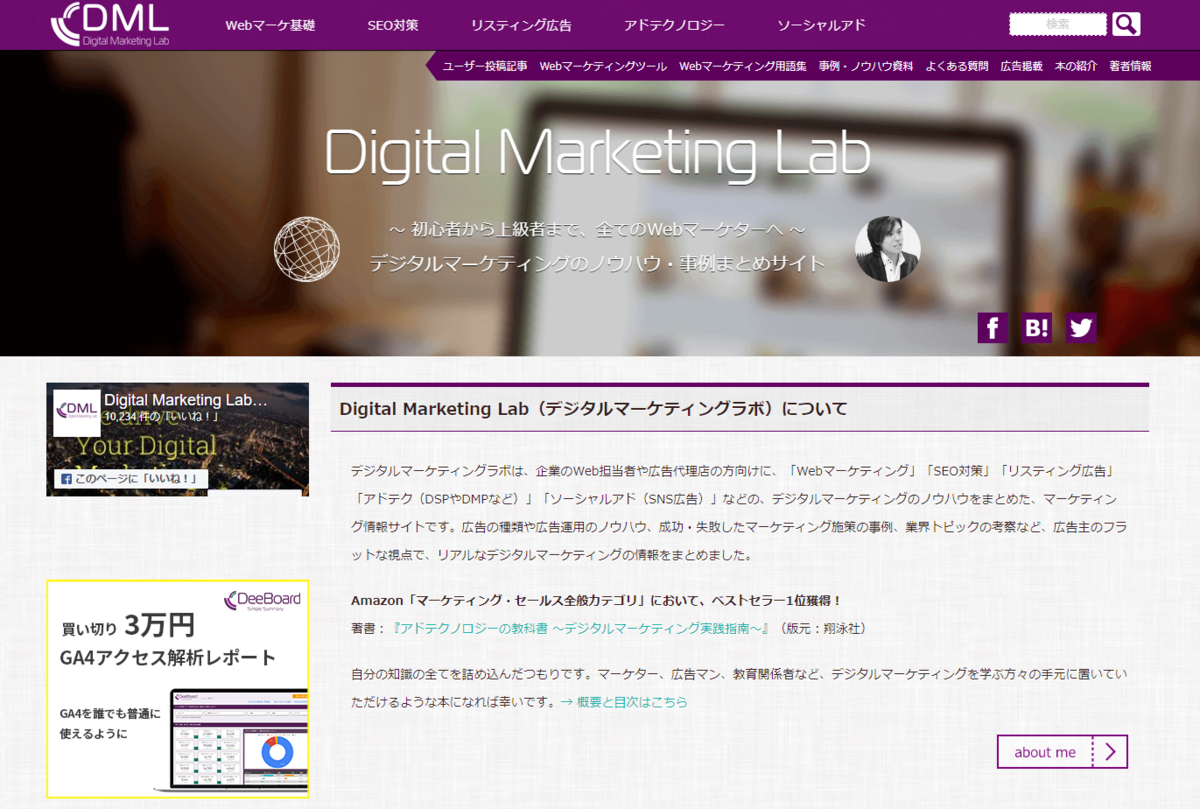
Task: Share the page via the Facebook icon
Action: click(992, 327)
